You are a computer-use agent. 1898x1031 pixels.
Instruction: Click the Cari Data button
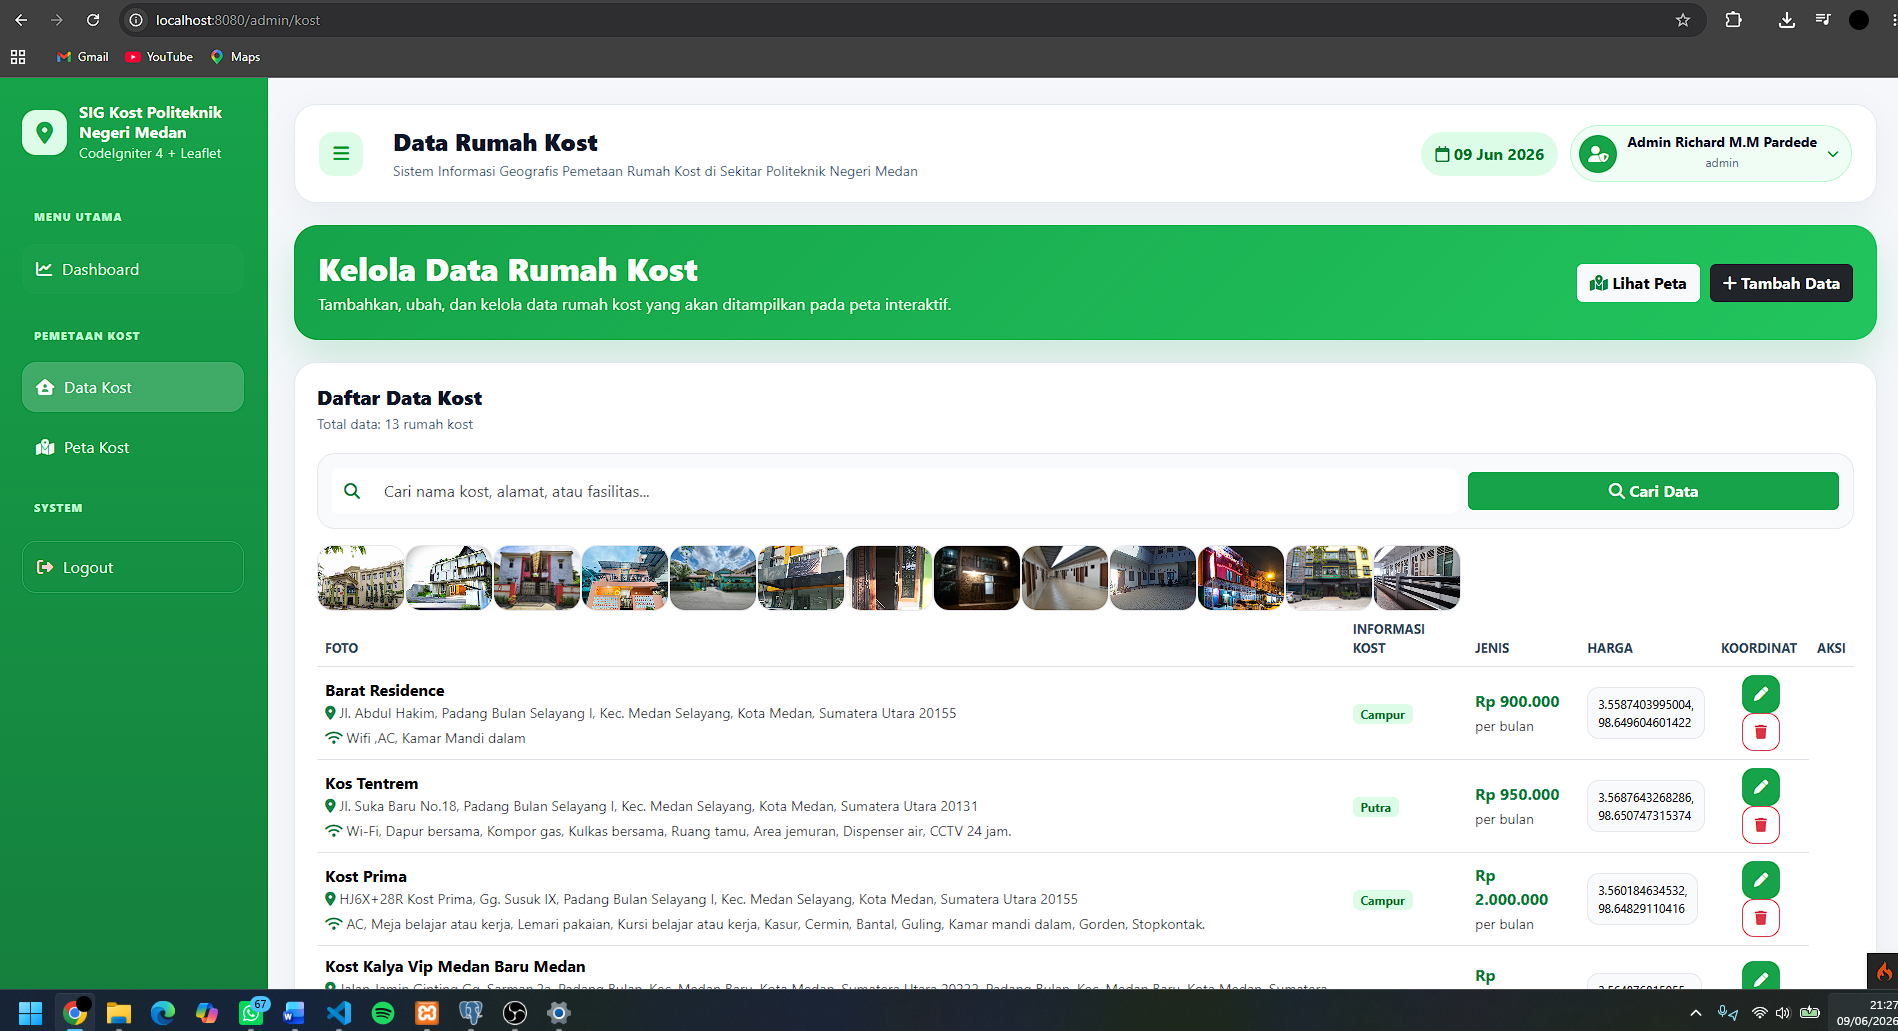[1653, 491]
